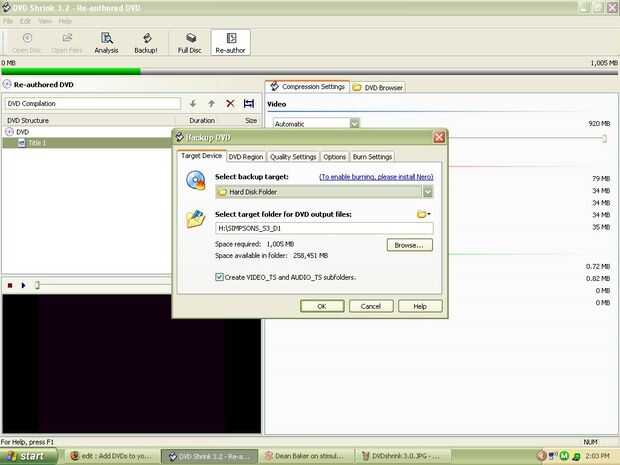The image size is (620, 465).
Task: Switch to DVD Browser tab
Action: click(378, 87)
